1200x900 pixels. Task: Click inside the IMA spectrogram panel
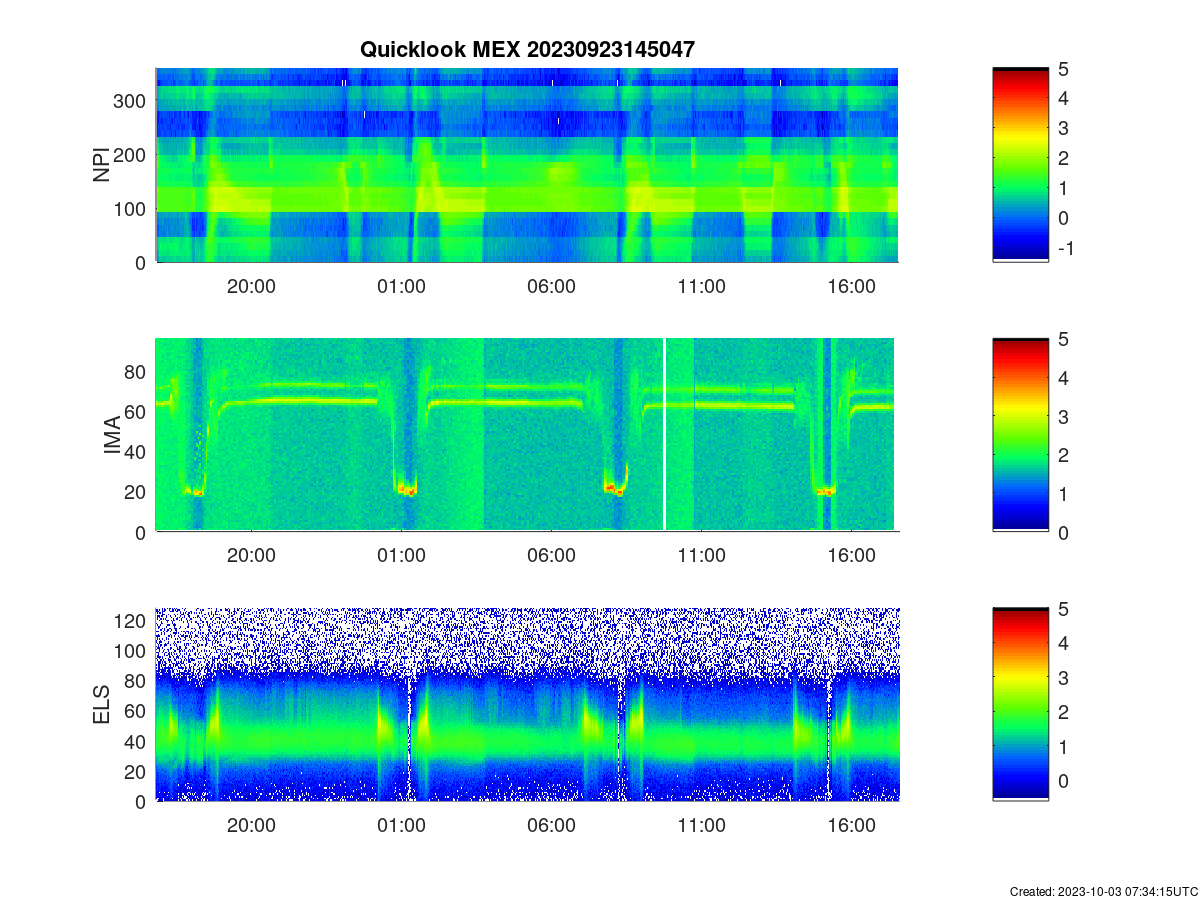coord(525,435)
